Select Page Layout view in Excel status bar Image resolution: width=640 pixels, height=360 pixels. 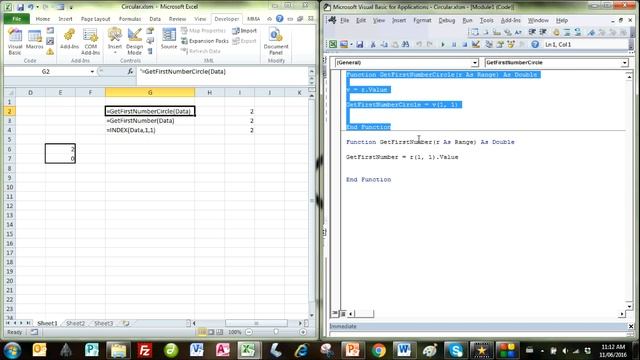211,332
